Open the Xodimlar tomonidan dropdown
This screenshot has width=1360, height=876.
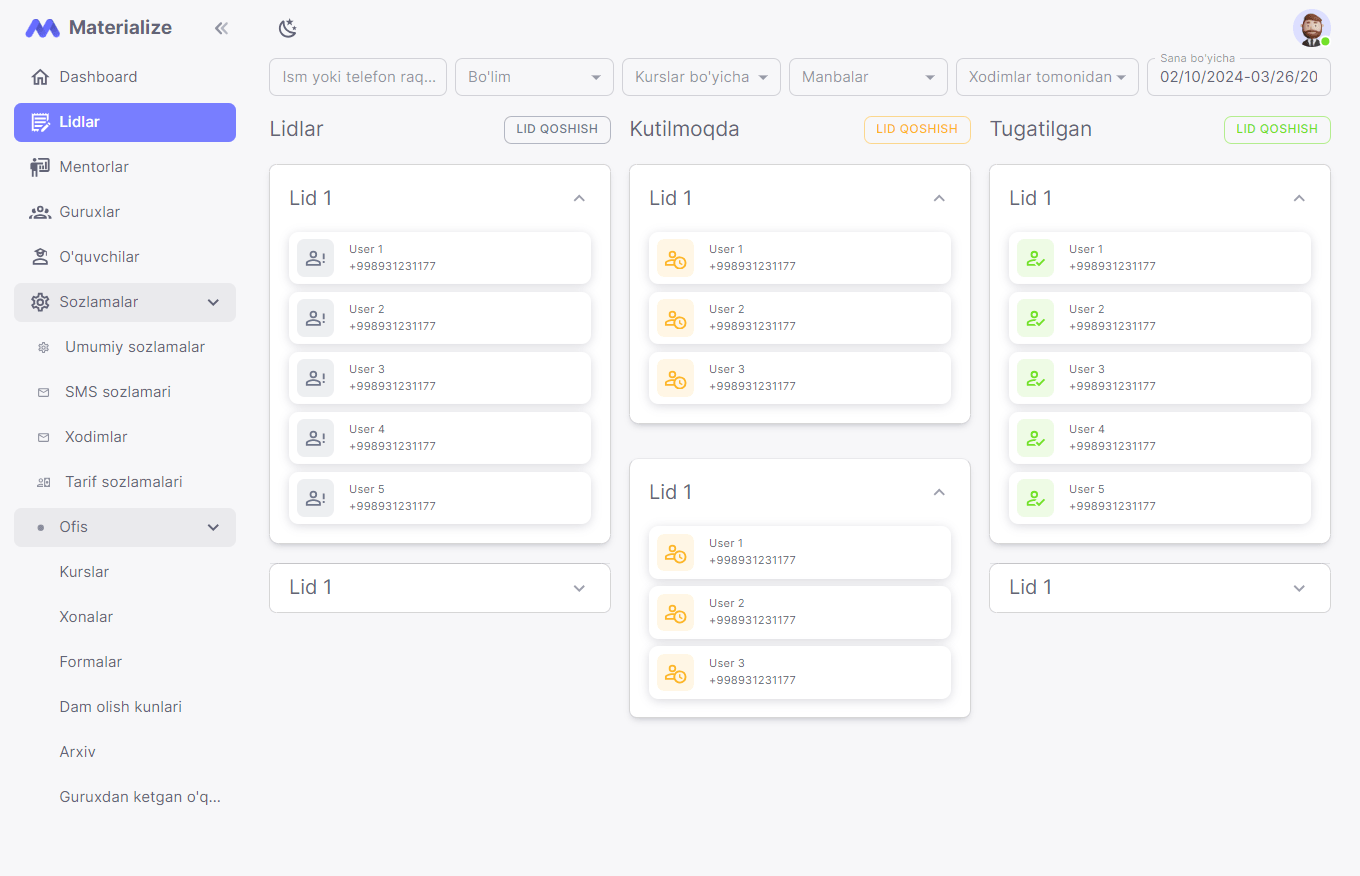[x=1047, y=77]
